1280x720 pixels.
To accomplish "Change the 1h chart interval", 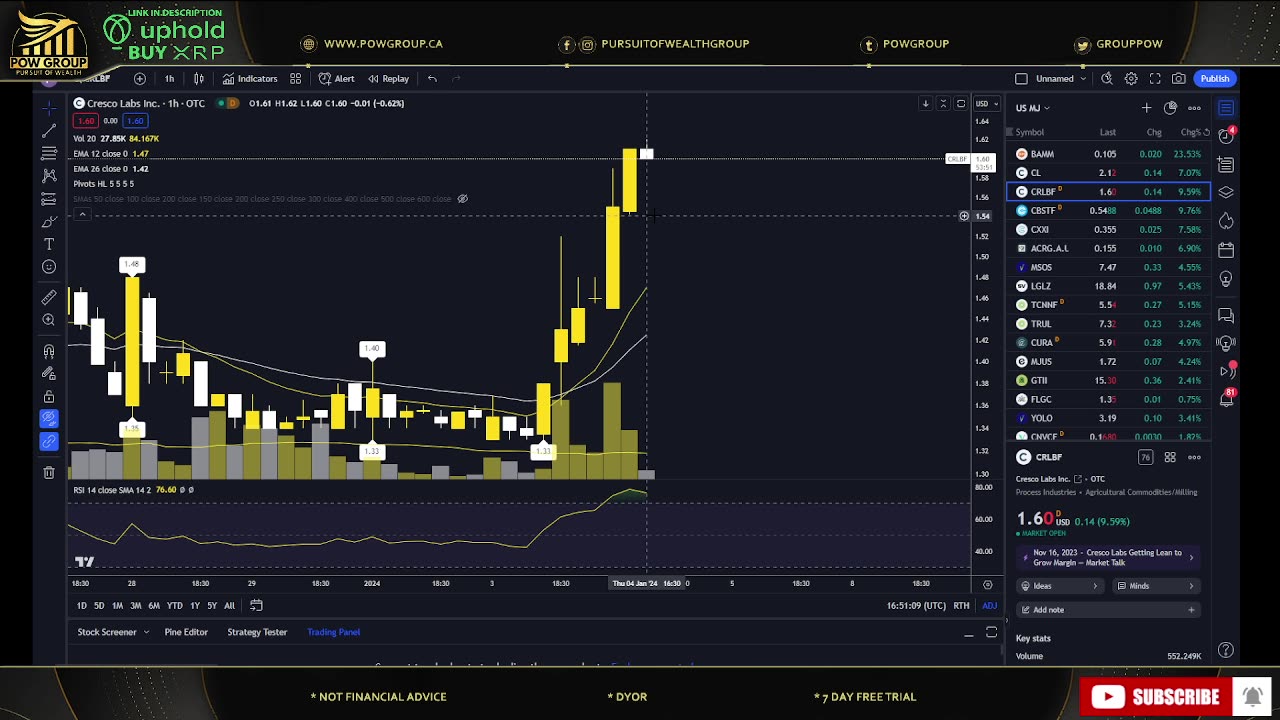I will 169,78.
